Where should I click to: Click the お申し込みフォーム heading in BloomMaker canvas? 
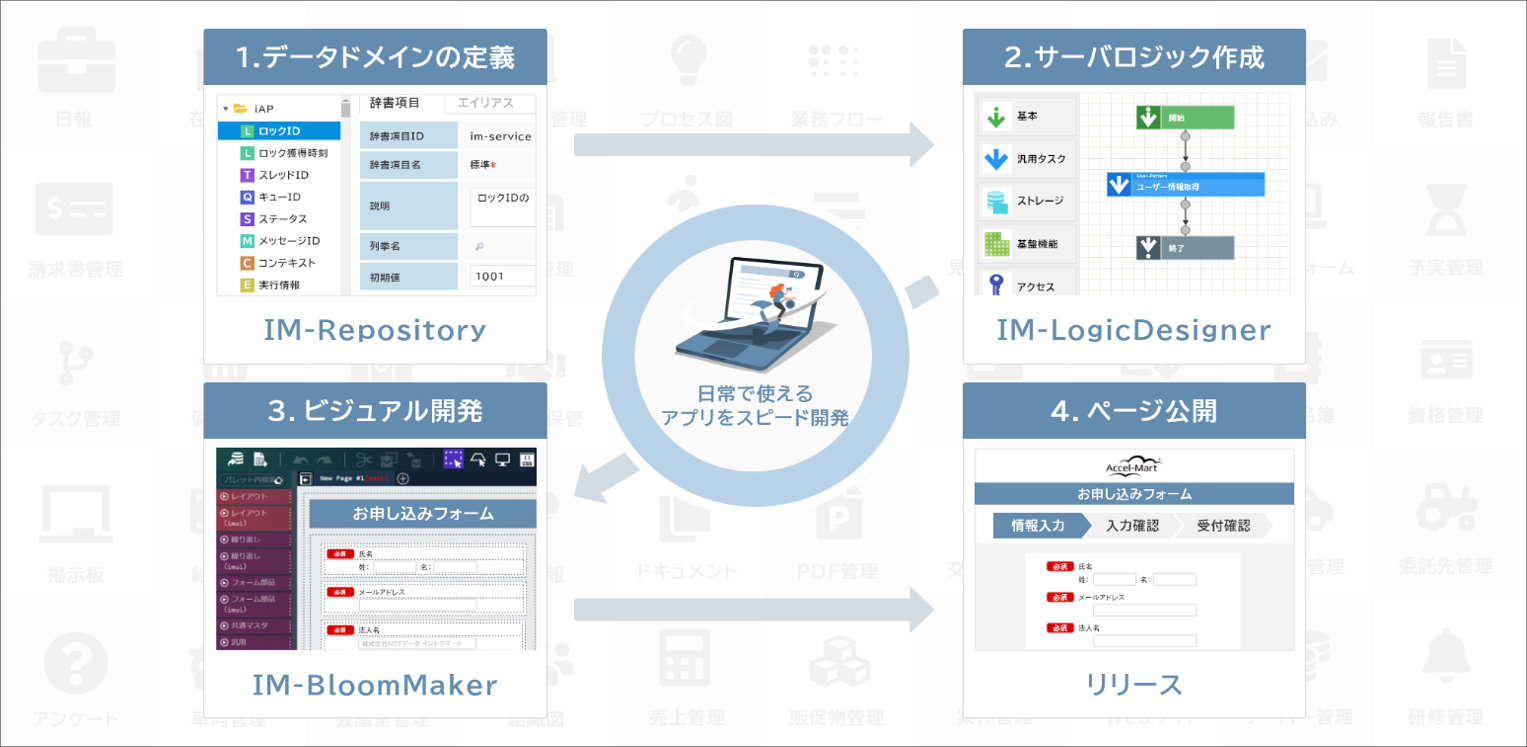(x=423, y=514)
